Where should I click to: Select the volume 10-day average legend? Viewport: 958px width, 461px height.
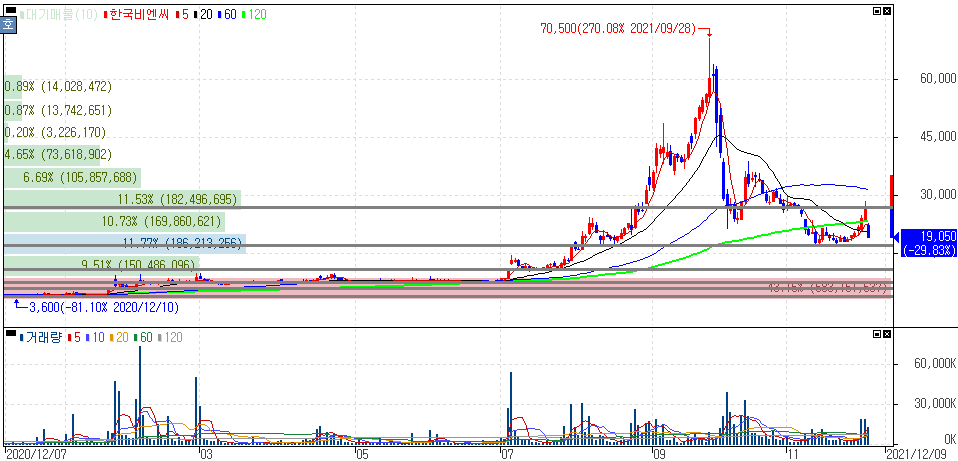94,337
